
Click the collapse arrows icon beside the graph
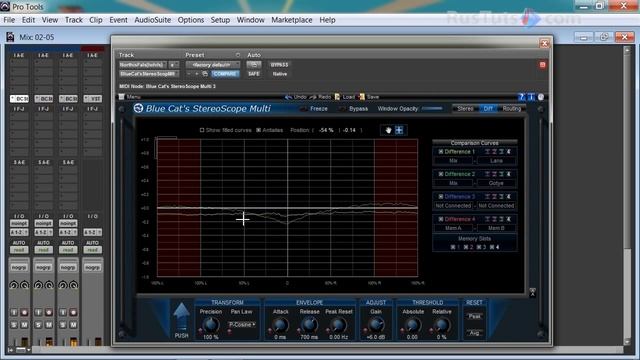[532, 292]
